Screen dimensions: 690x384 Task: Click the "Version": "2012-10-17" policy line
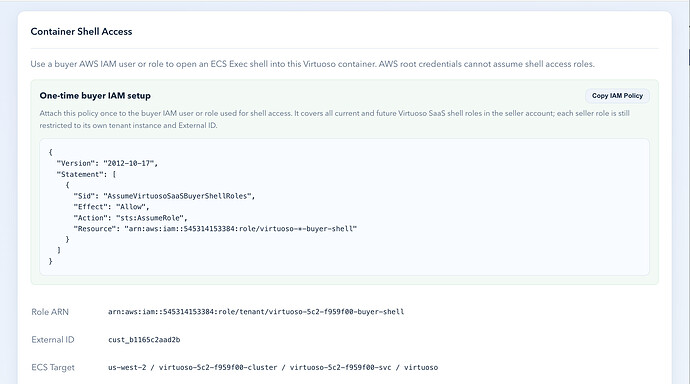pos(107,163)
